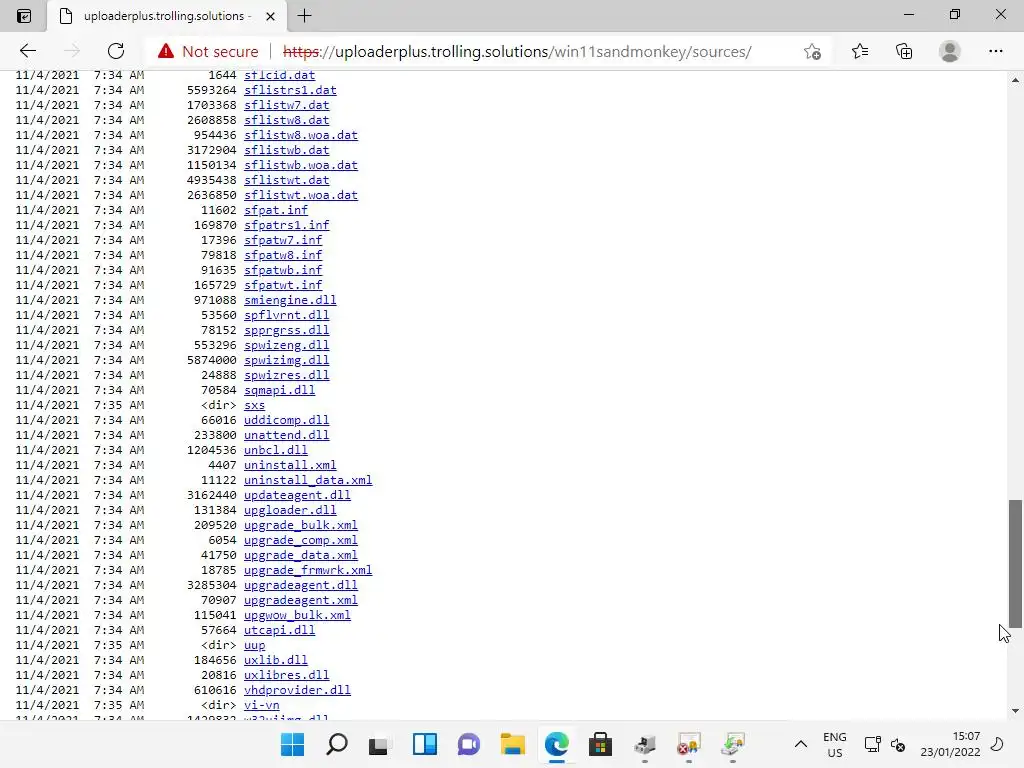Open upgwow_bulk.xml link
The image size is (1024, 768).
pyautogui.click(x=297, y=616)
